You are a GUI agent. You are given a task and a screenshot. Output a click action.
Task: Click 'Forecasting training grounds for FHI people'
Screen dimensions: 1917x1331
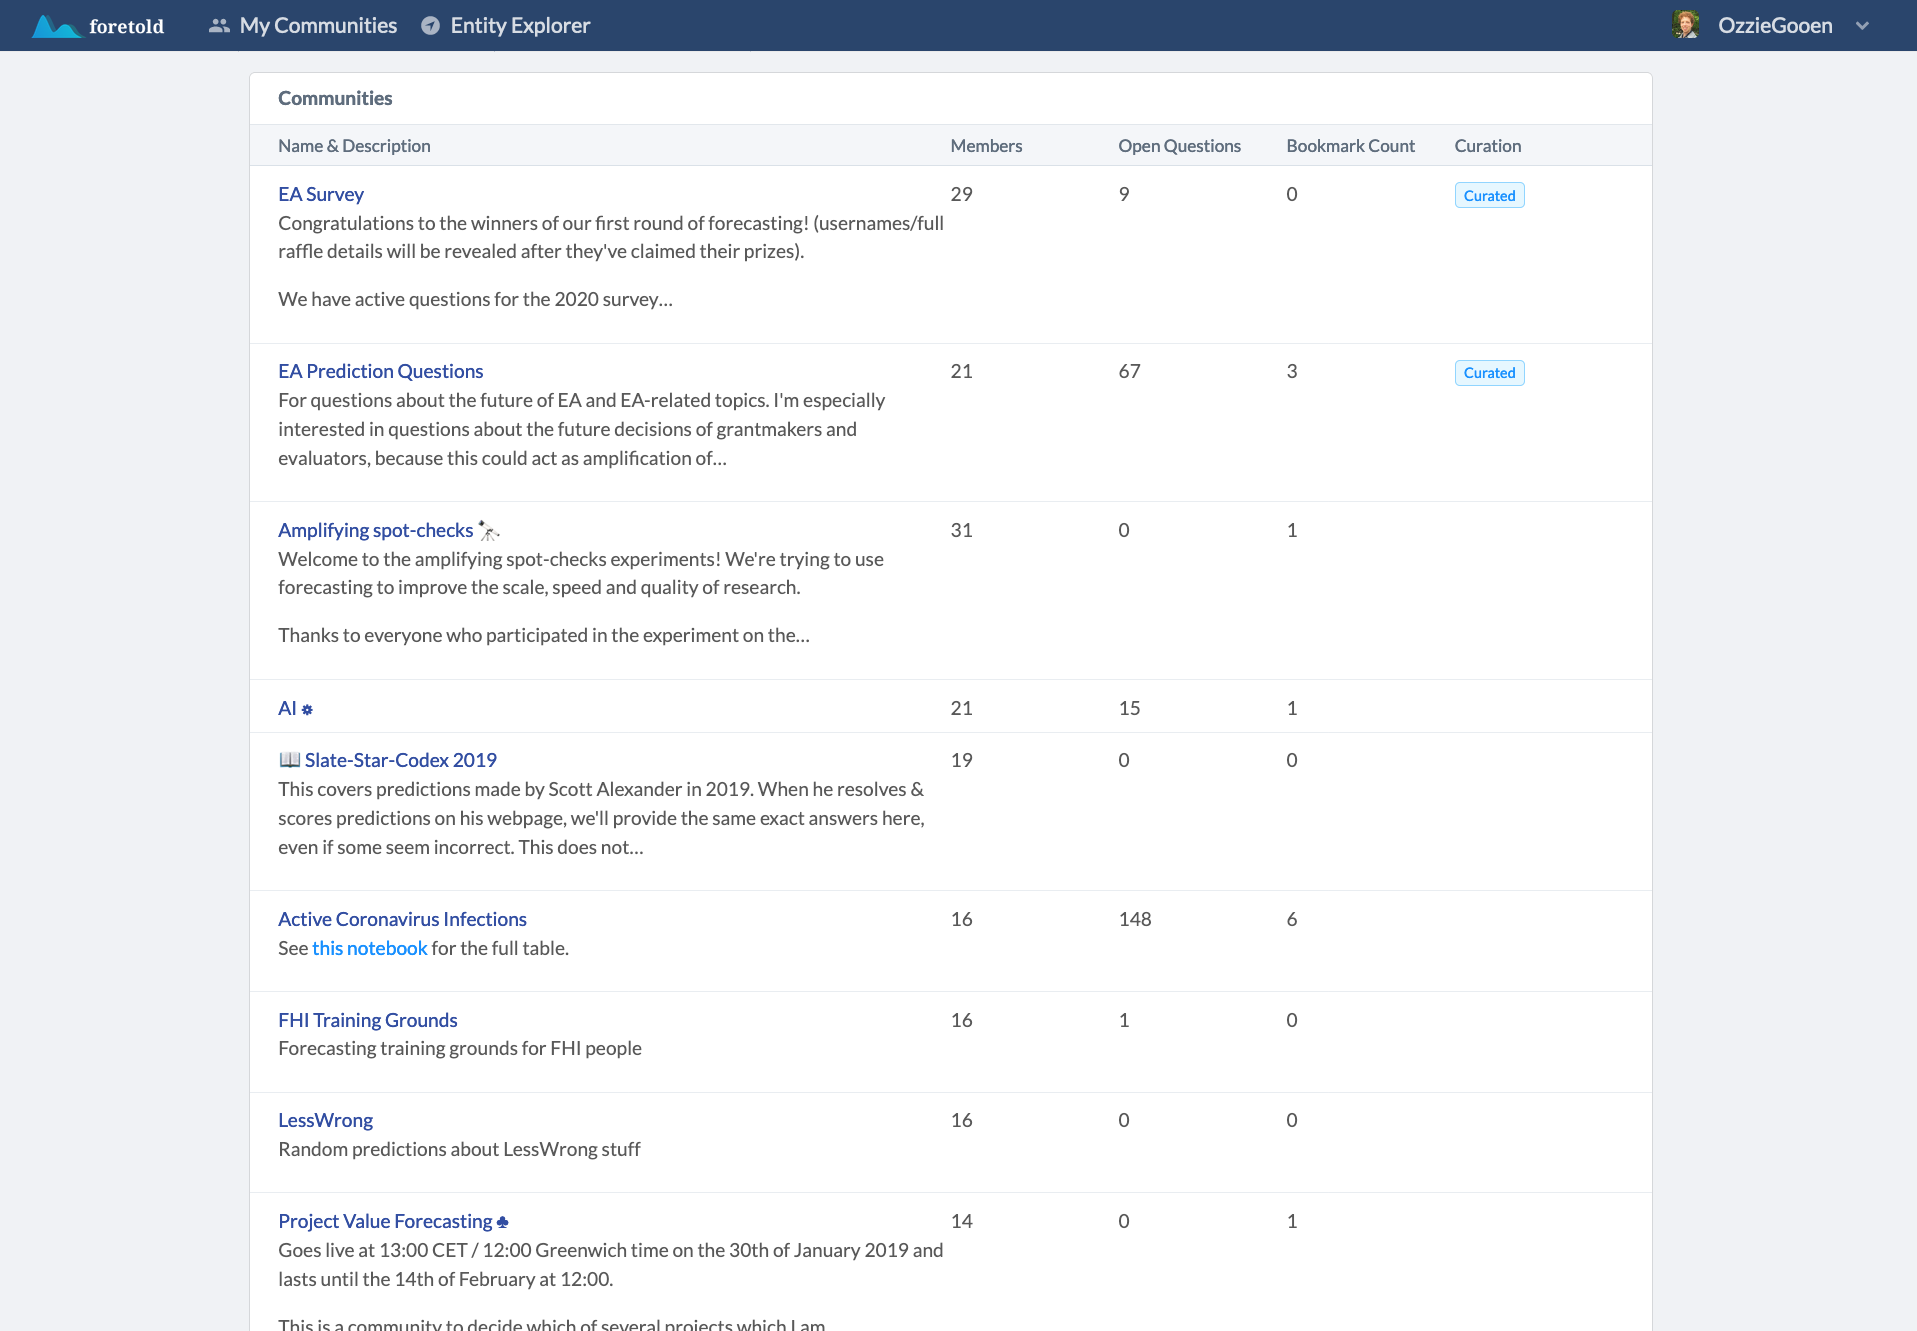460,1048
